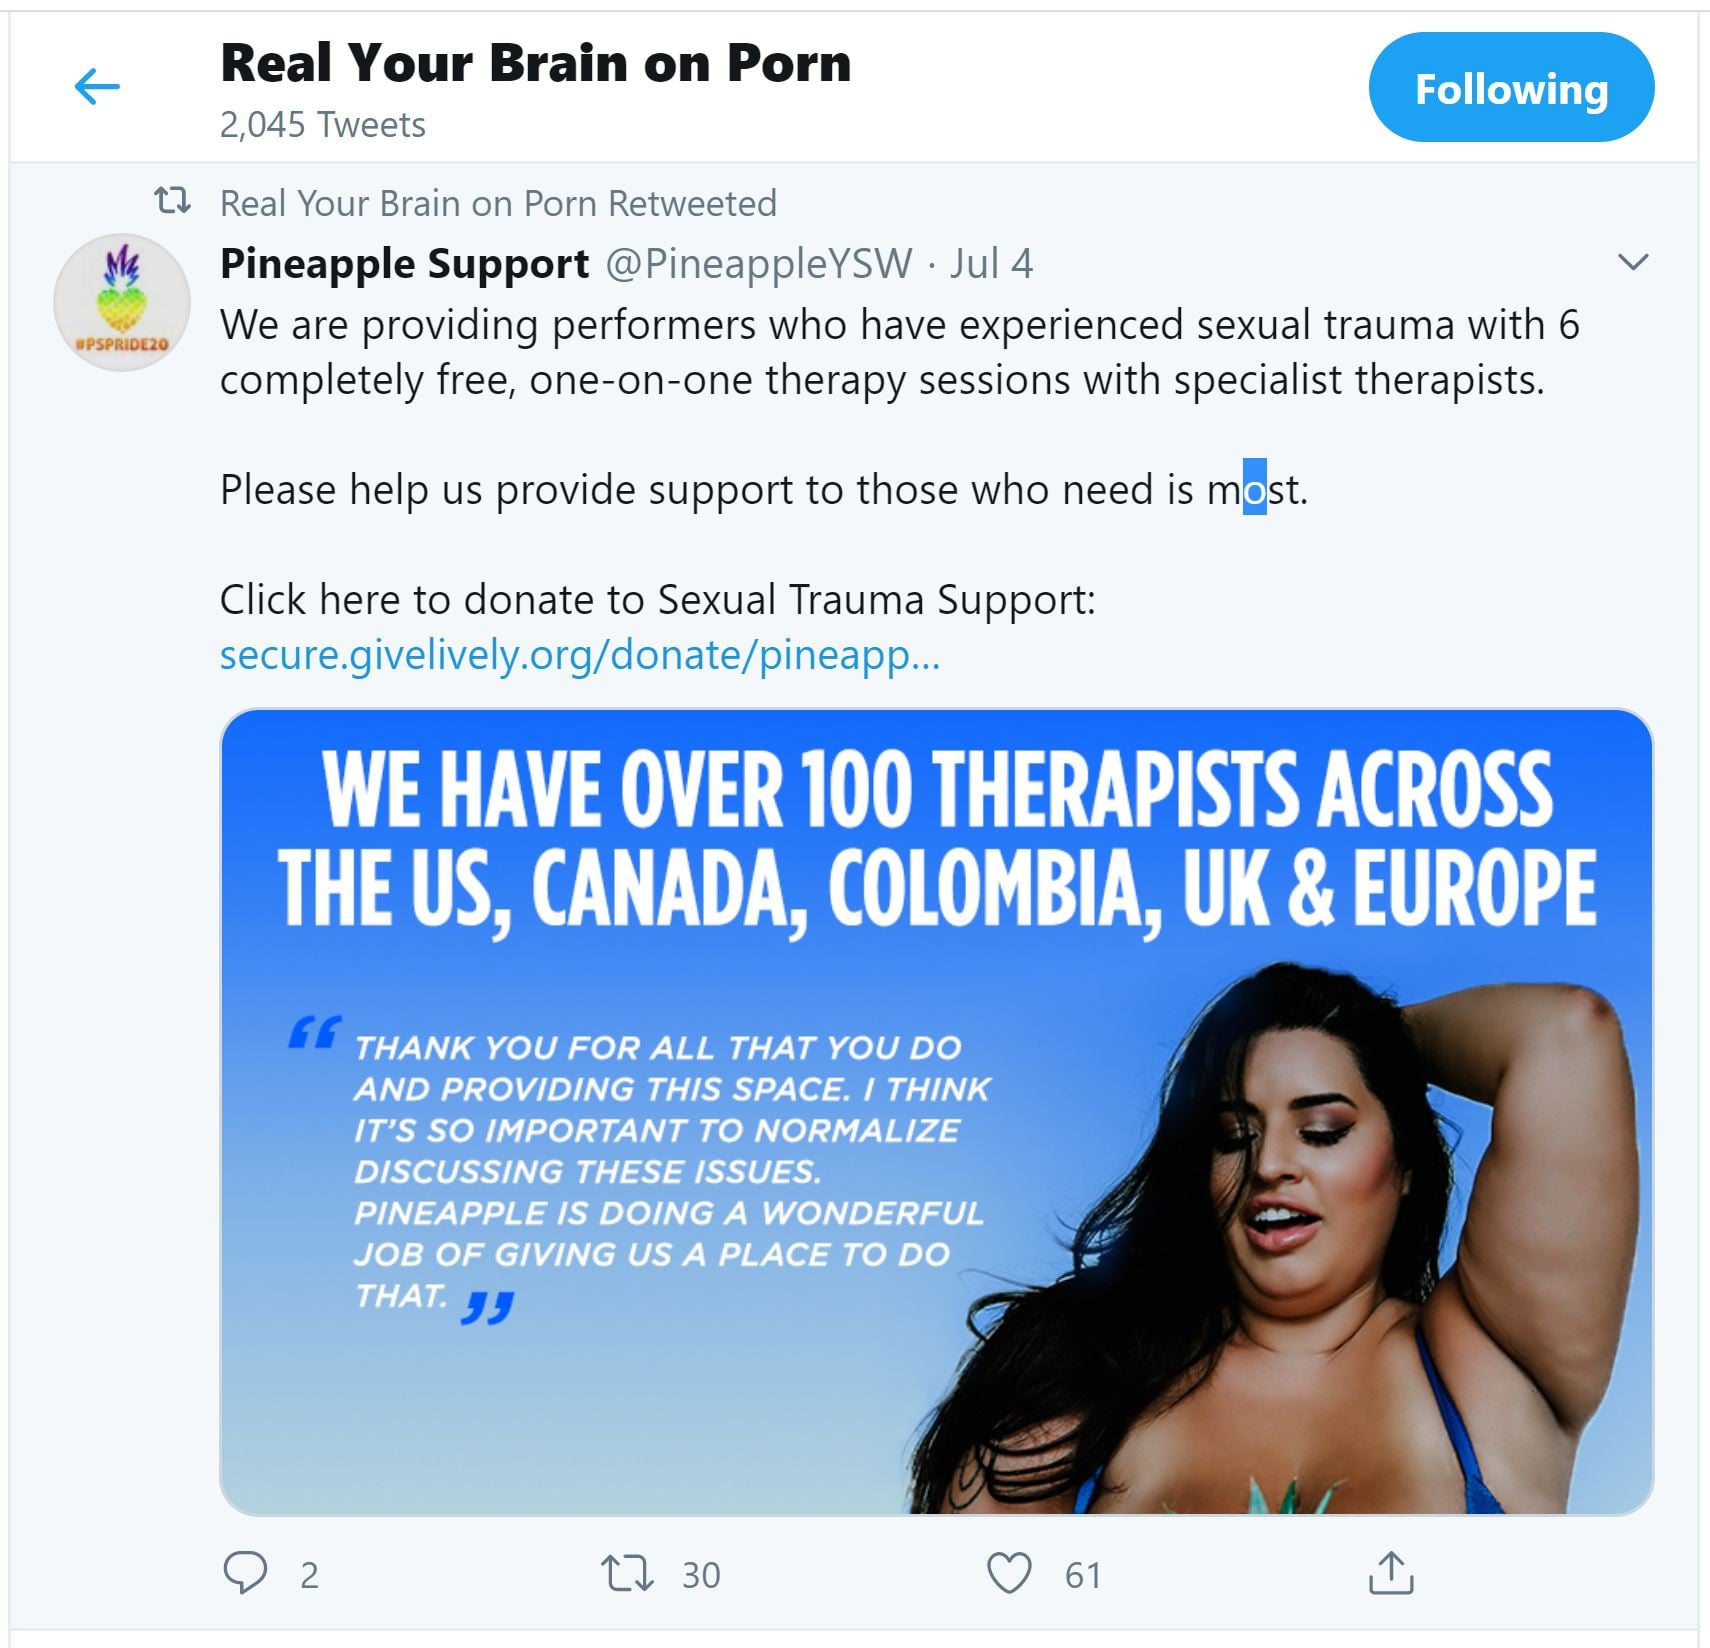Screen dimensions: 1710x1648
Task: Open the secure.givelively.org donation link
Action: [580, 655]
